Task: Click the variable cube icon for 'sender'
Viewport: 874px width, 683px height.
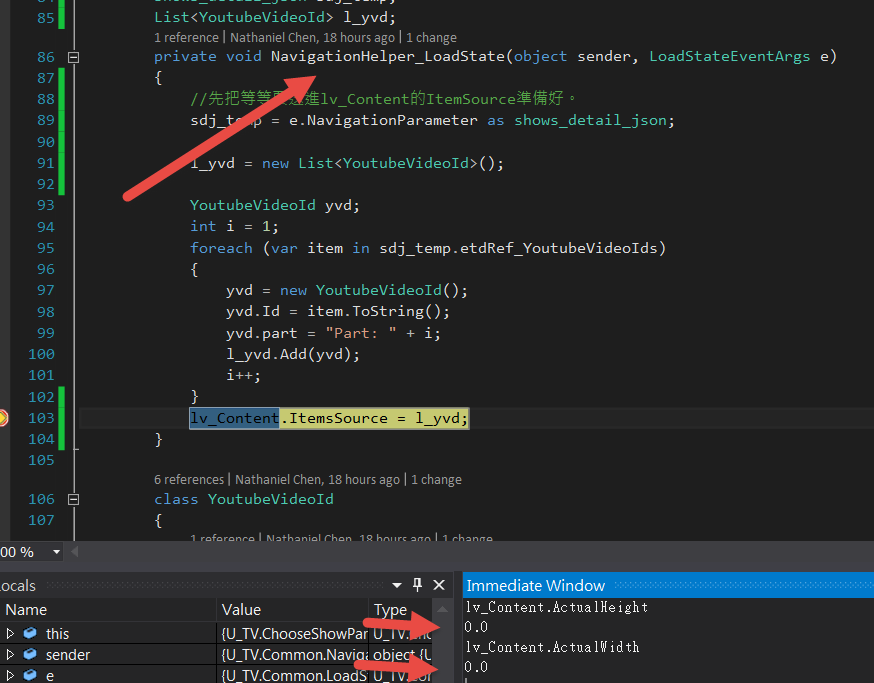Action: tap(30, 654)
